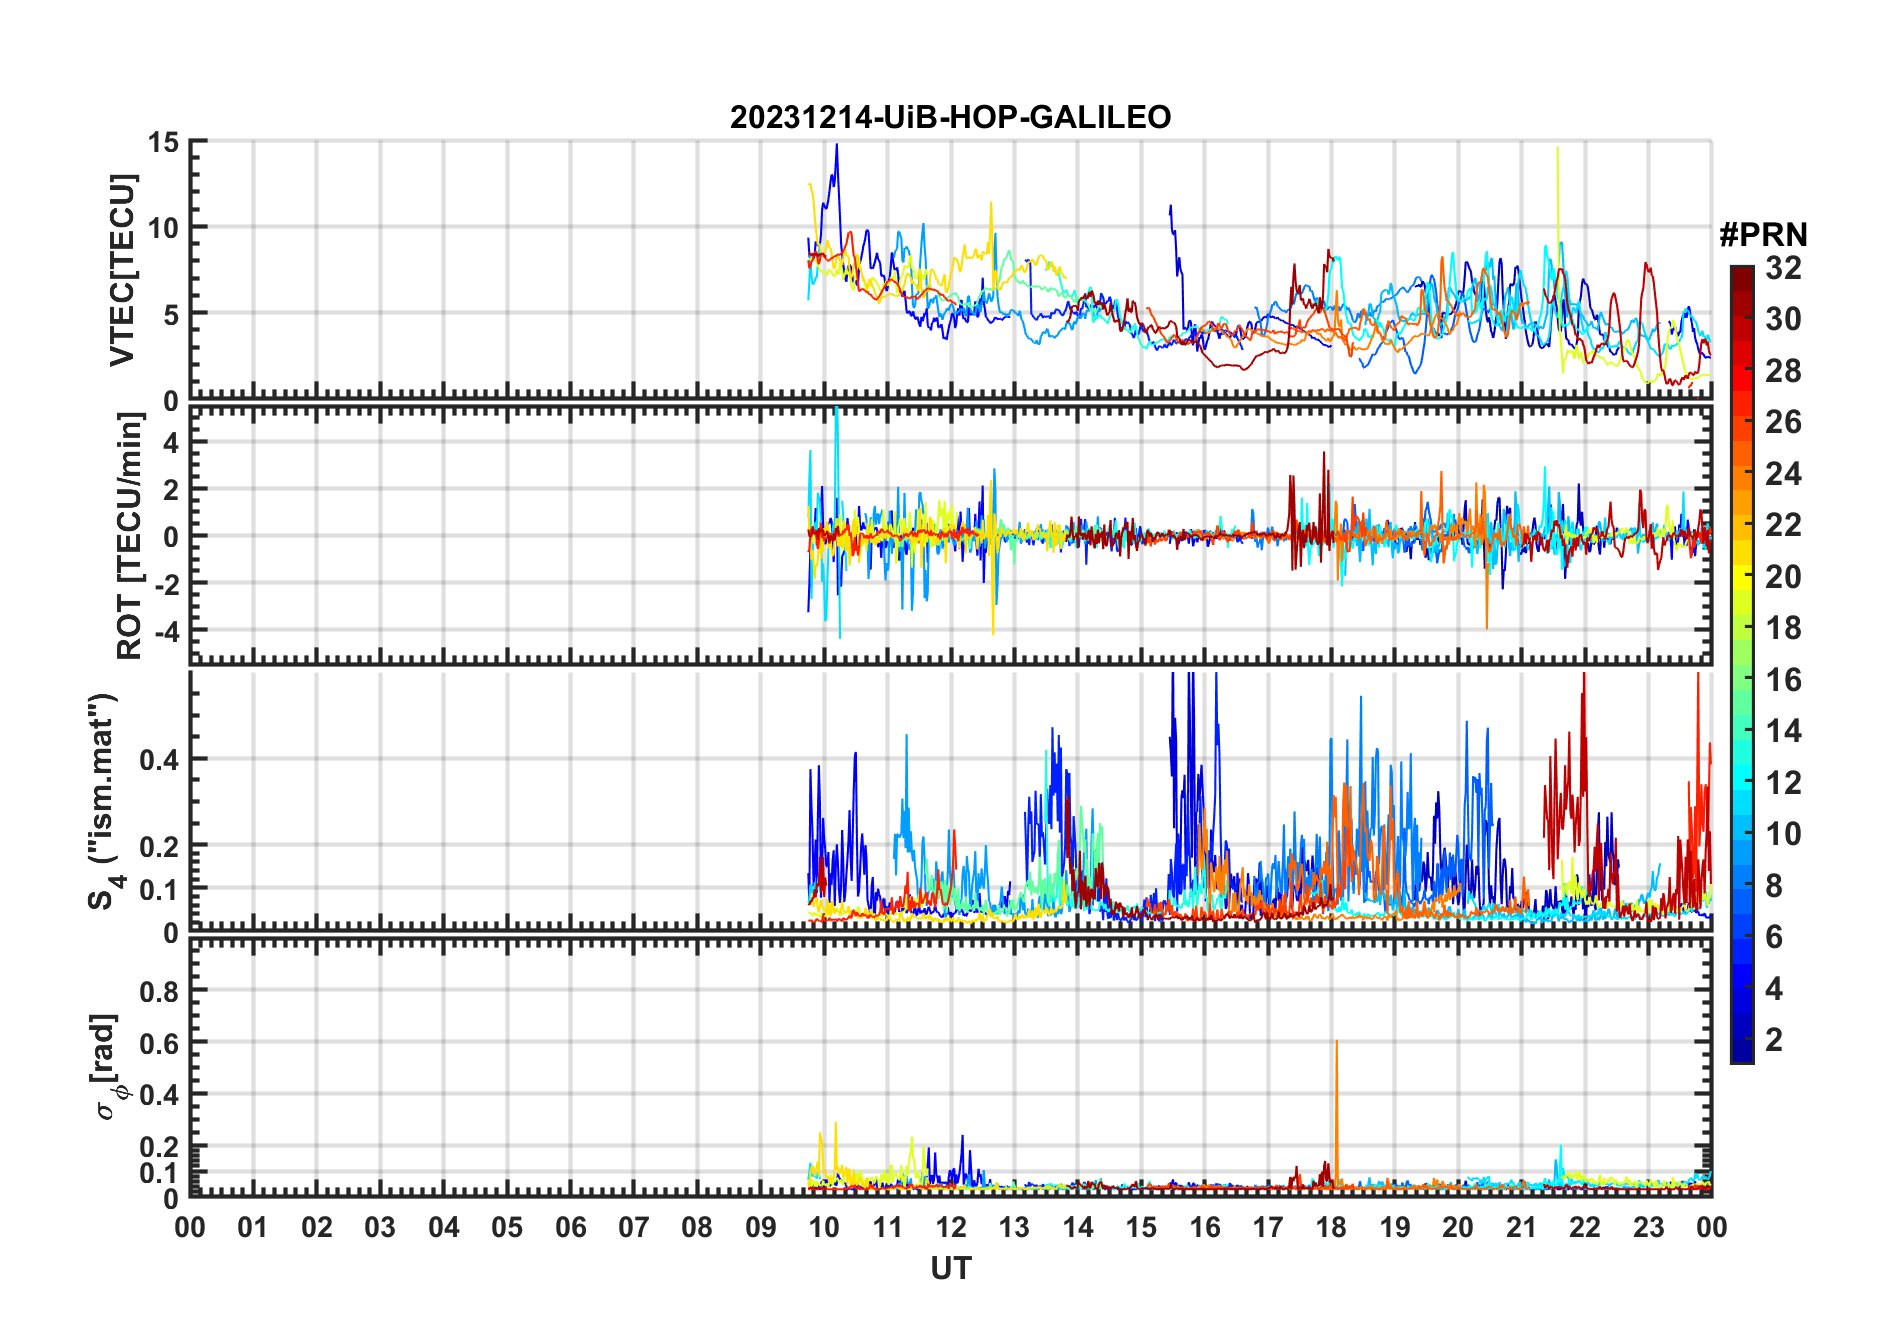The width and height of the screenshot is (1902, 1330).
Task: Click the ROT [TECU/min] axis label
Action: pyautogui.click(x=130, y=536)
